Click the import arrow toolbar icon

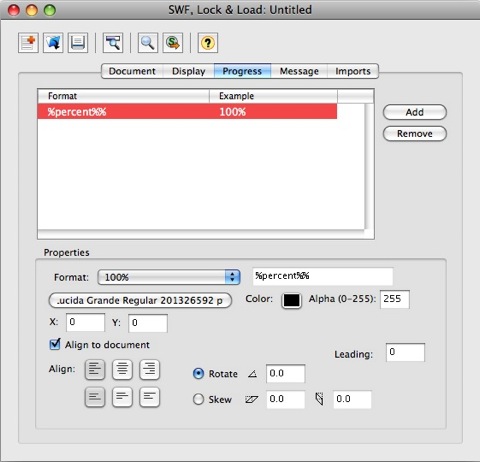pos(53,43)
